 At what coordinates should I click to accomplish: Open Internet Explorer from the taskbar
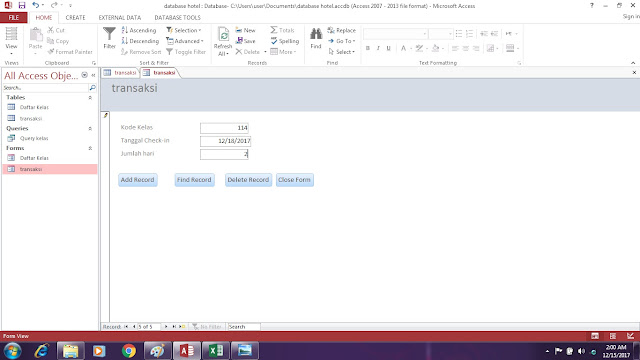[41, 351]
